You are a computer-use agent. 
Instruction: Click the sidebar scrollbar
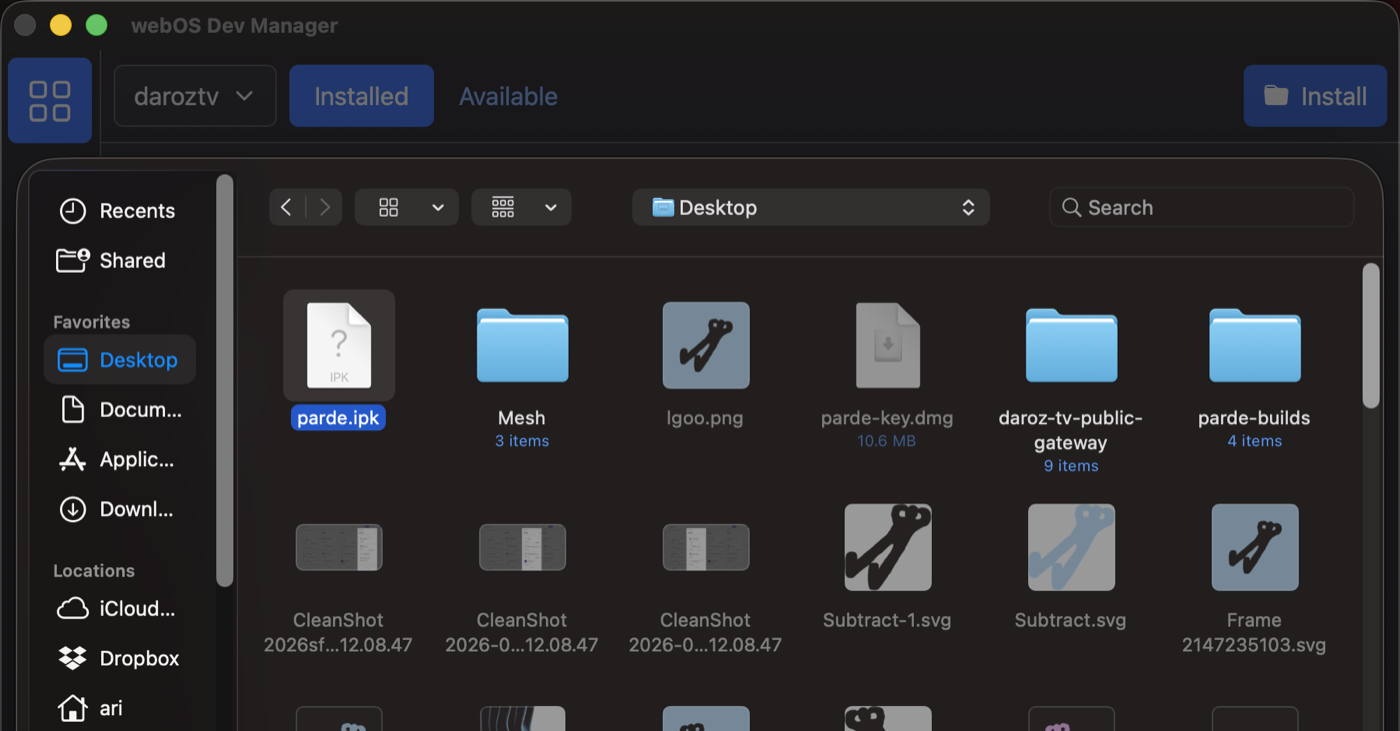pyautogui.click(x=225, y=380)
